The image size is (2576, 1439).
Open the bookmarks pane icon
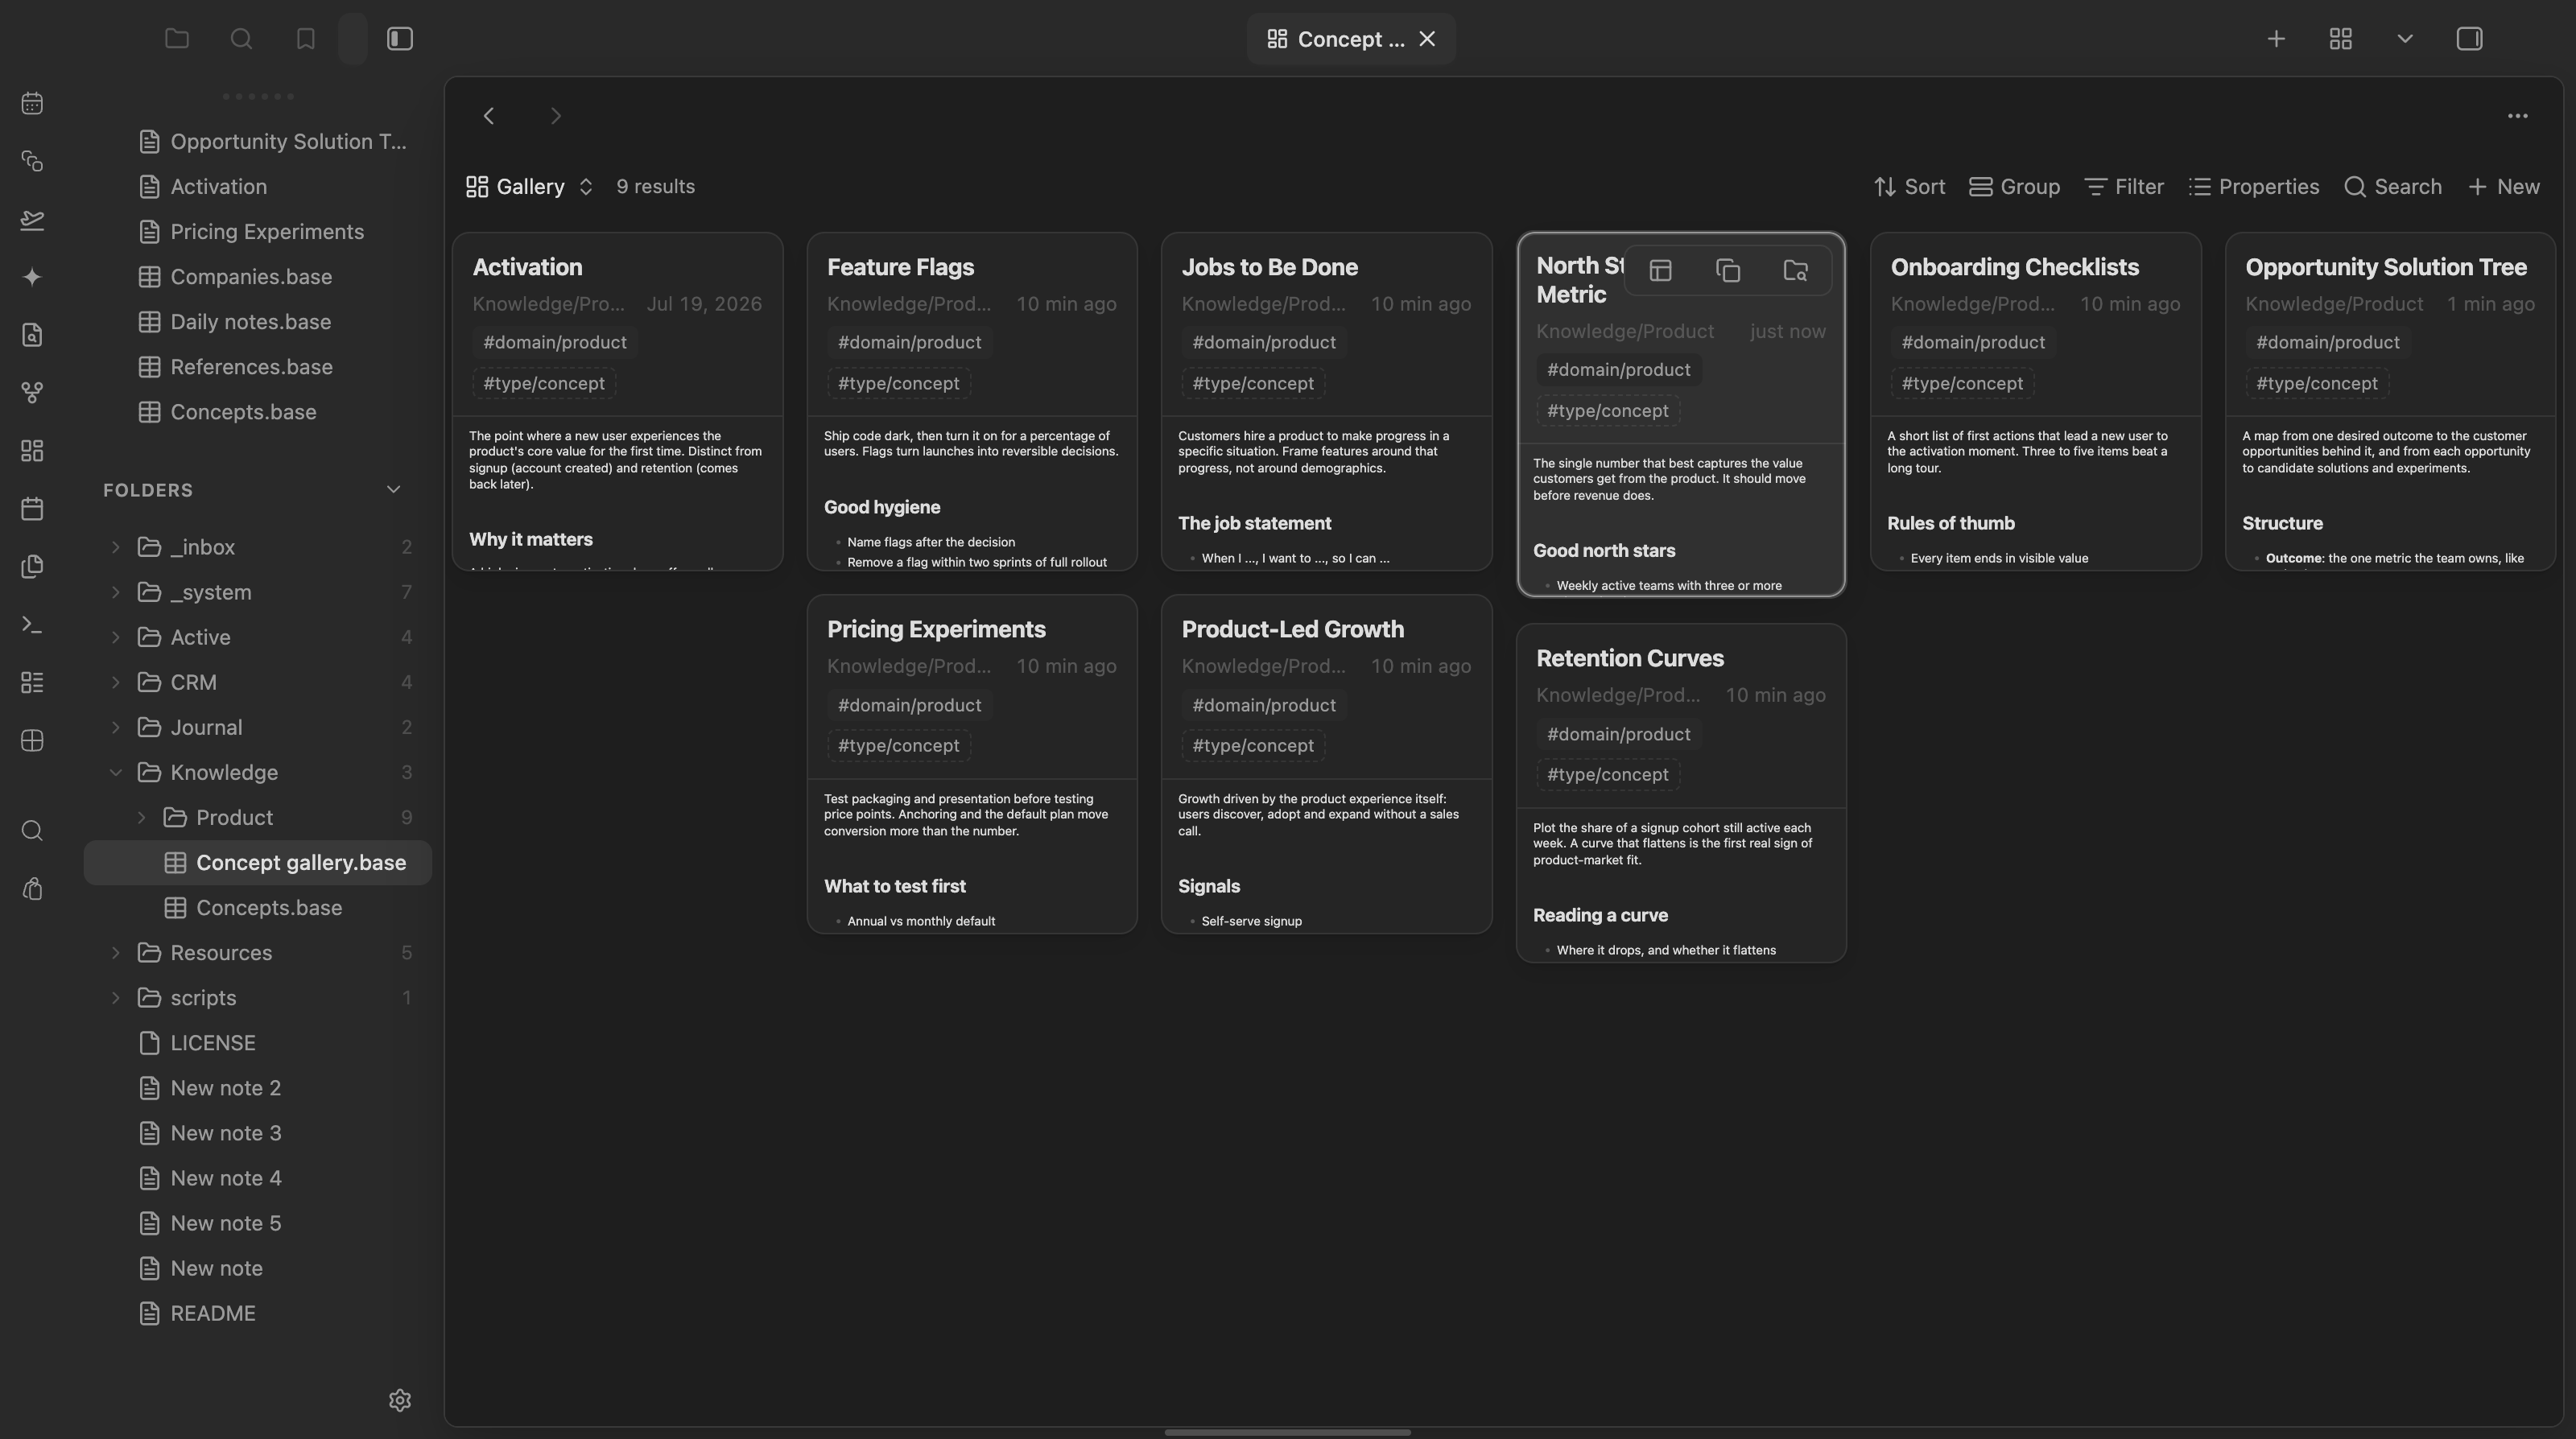click(306, 39)
